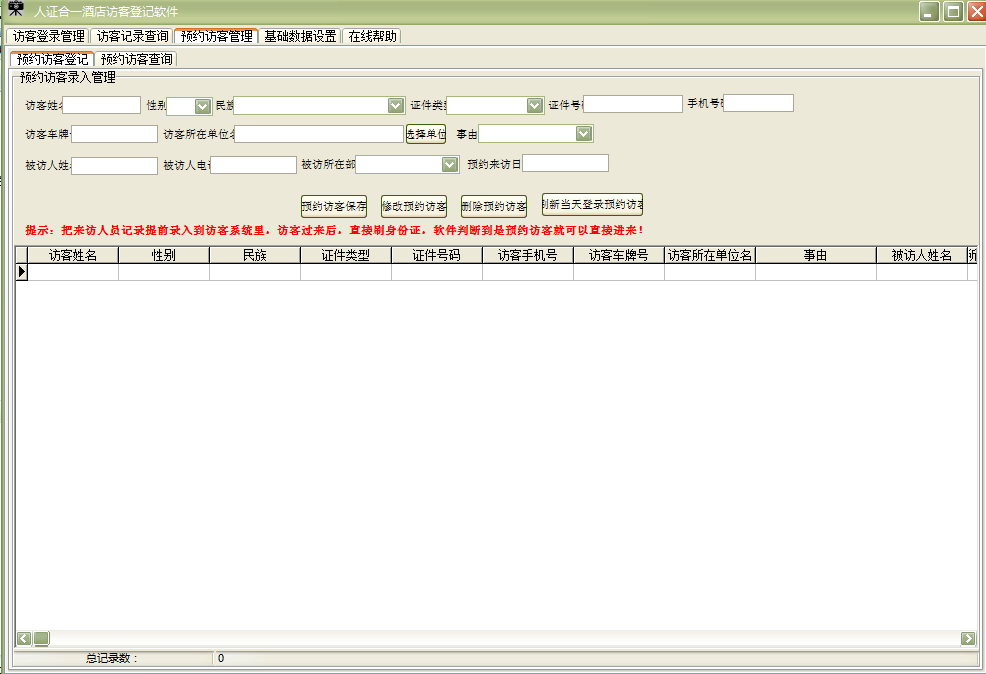The width and height of the screenshot is (986, 674).
Task: Click the 刷新当天登录预约访客 button
Action: click(x=592, y=204)
